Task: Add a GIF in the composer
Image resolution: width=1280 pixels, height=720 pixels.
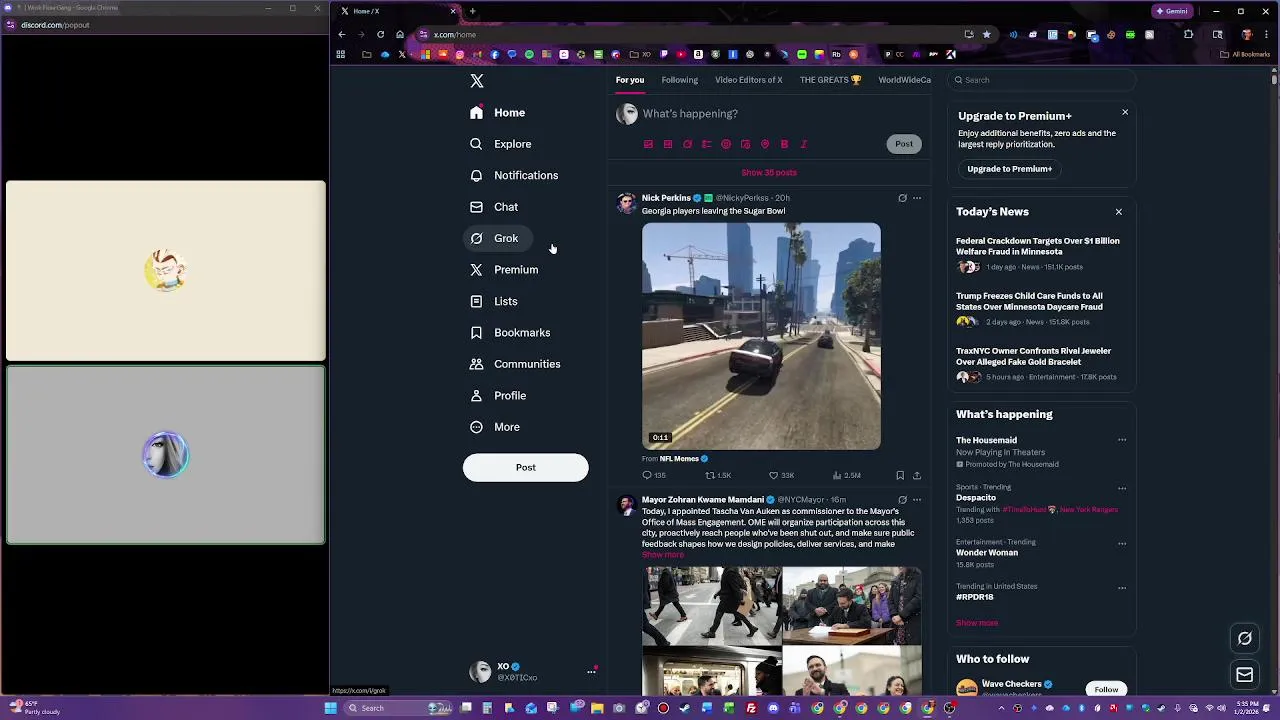Action: tap(668, 144)
